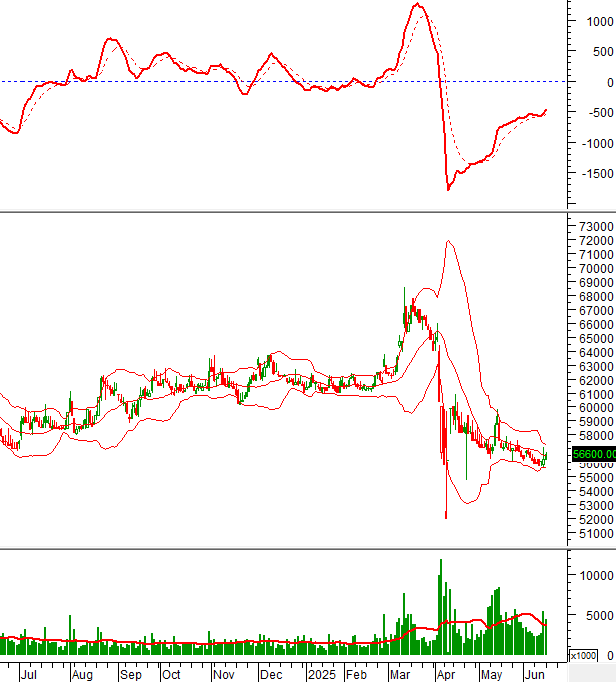Click the 62000 price axis label
This screenshot has height=682, width=616.
(x=596, y=380)
